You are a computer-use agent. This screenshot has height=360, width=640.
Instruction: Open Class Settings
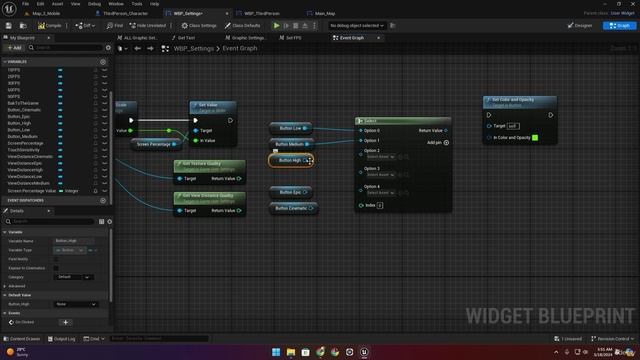click(199, 26)
